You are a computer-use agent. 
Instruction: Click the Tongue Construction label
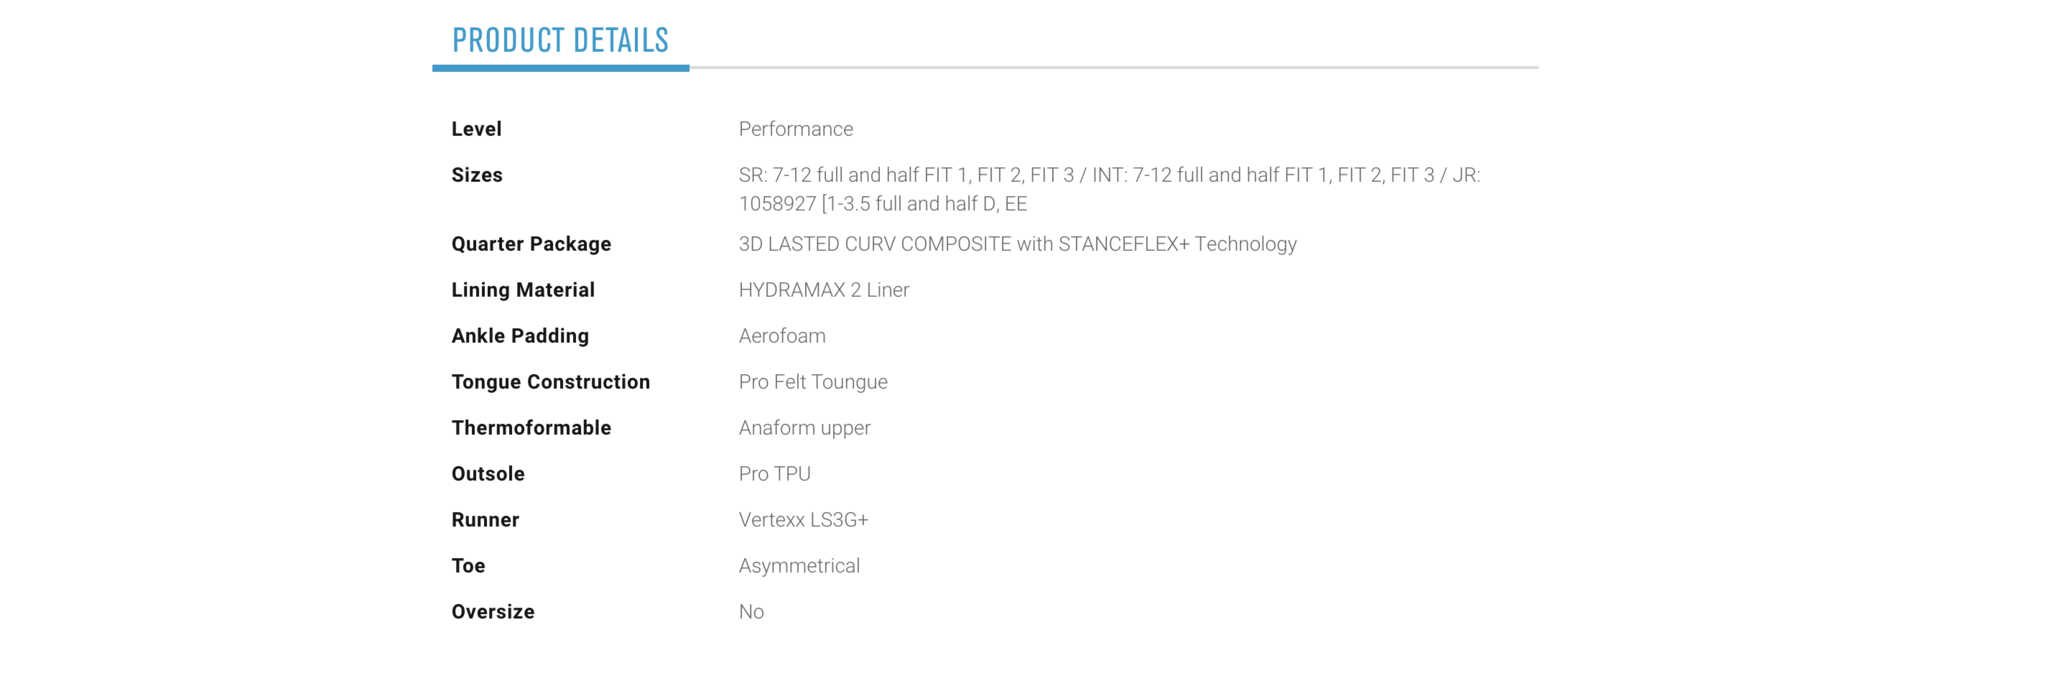(551, 382)
